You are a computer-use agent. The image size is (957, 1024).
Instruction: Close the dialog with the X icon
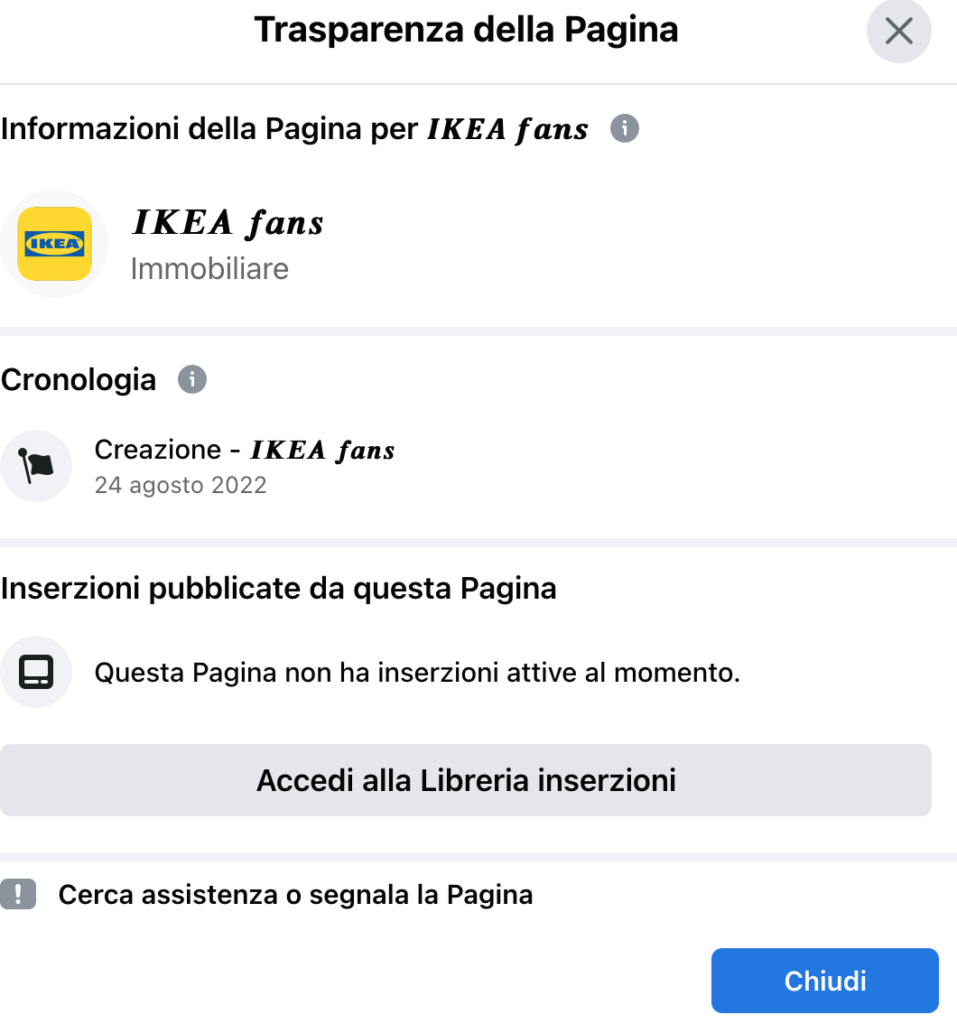point(898,32)
